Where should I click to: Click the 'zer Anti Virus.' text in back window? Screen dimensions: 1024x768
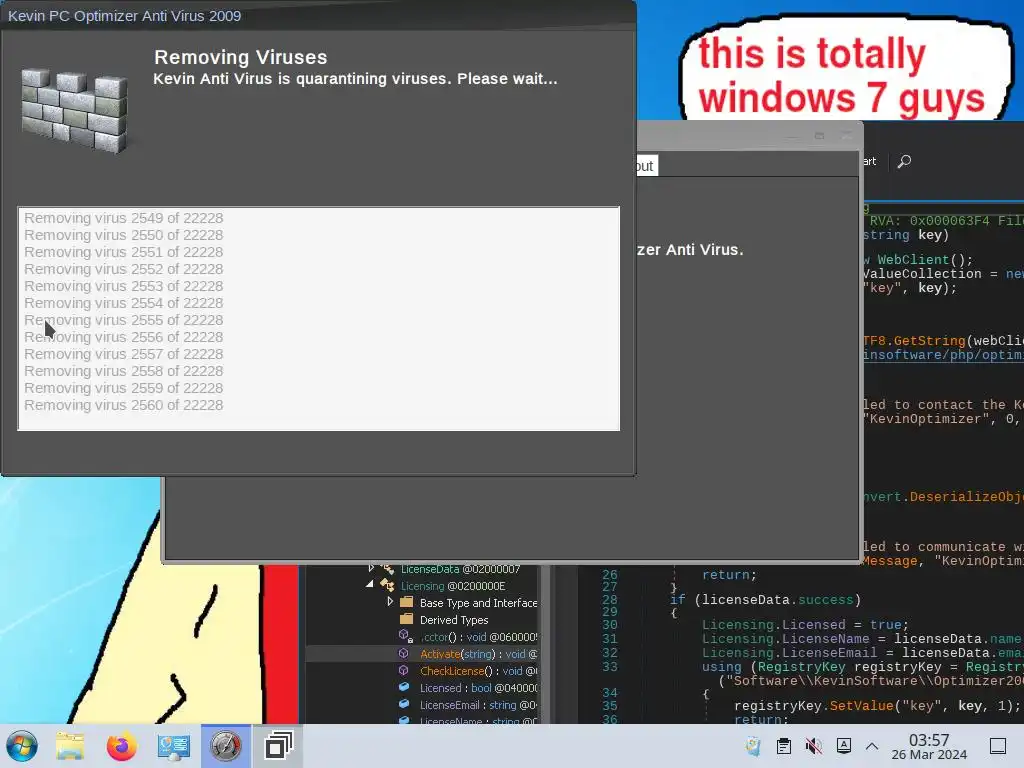point(690,249)
